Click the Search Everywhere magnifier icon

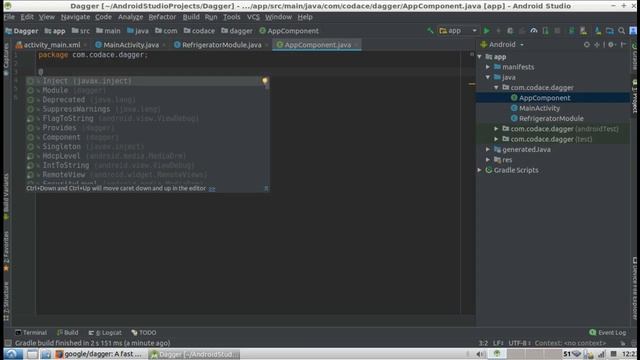622,31
